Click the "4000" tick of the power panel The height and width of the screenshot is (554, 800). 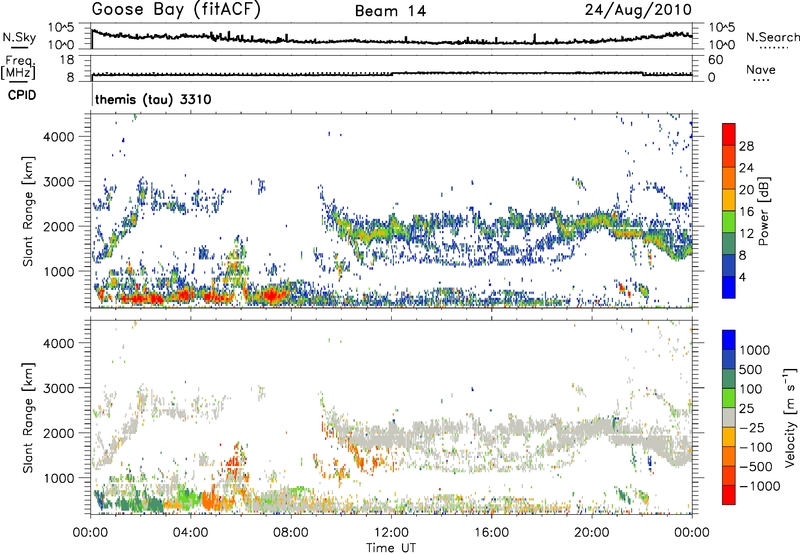59,137
